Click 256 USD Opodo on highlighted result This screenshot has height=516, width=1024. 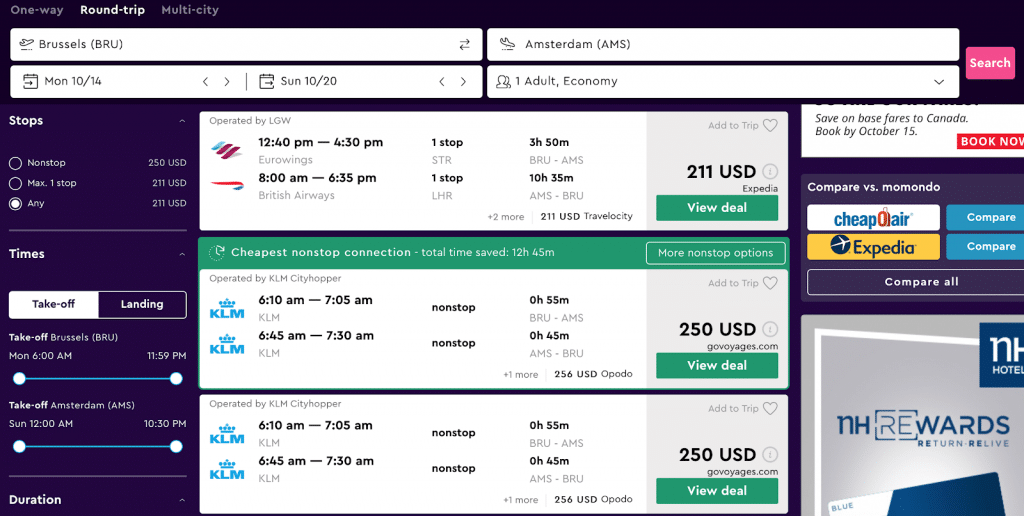click(593, 374)
